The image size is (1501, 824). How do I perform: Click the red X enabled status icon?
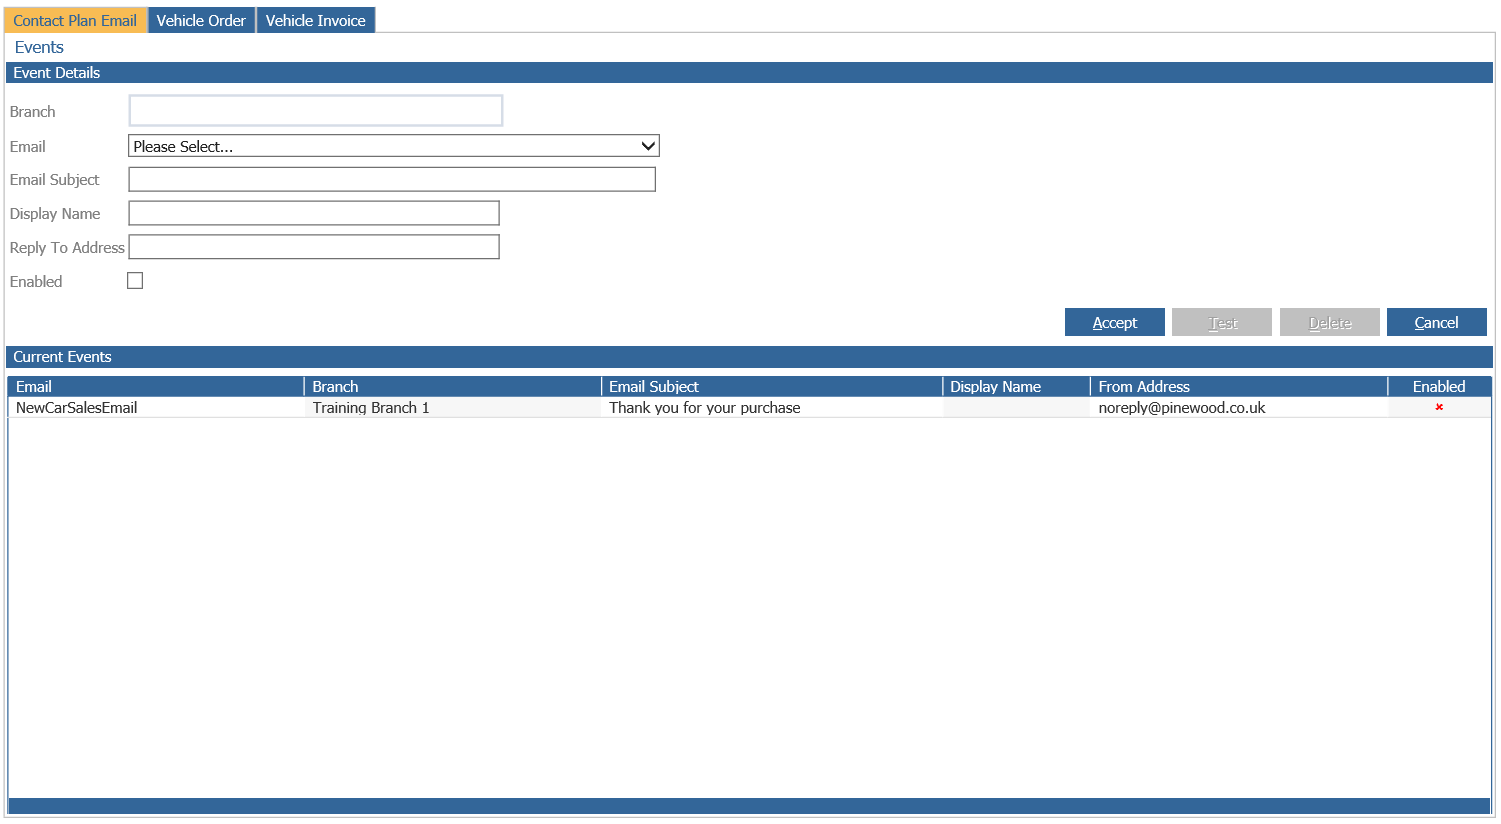tap(1439, 407)
